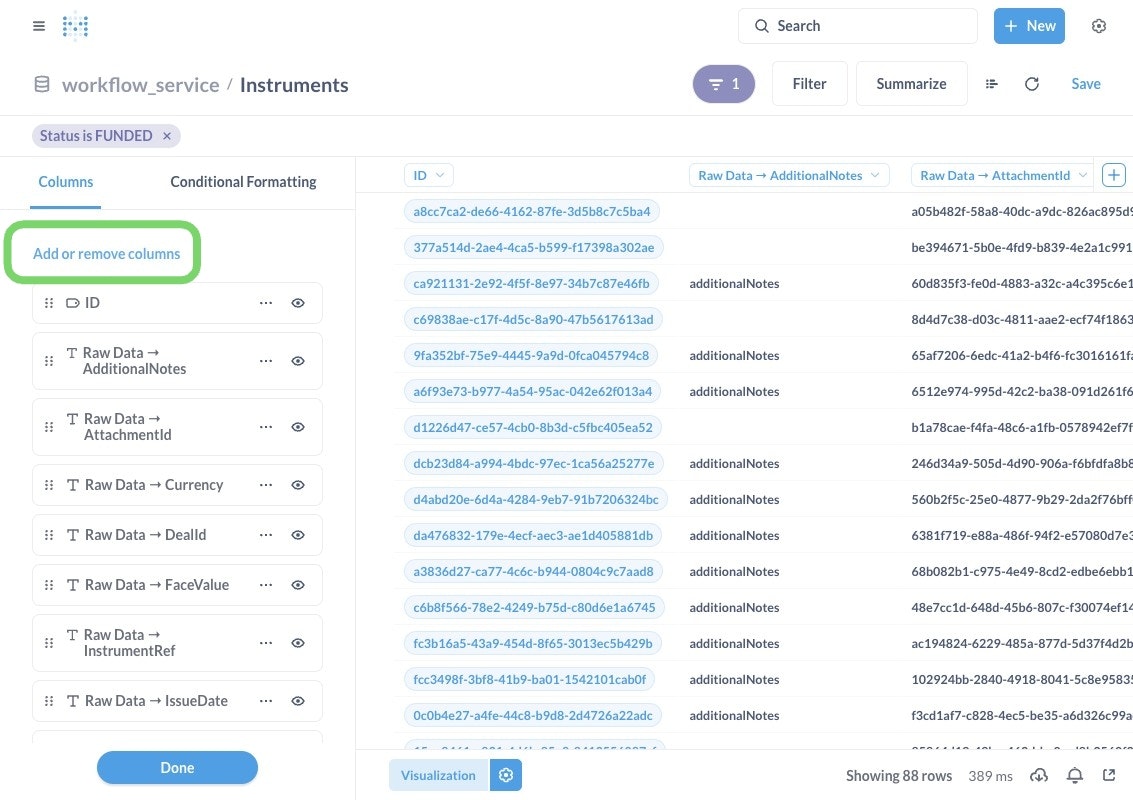Image resolution: width=1133 pixels, height=800 pixels.
Task: Click the alerts bell icon
Action: pyautogui.click(x=1075, y=775)
